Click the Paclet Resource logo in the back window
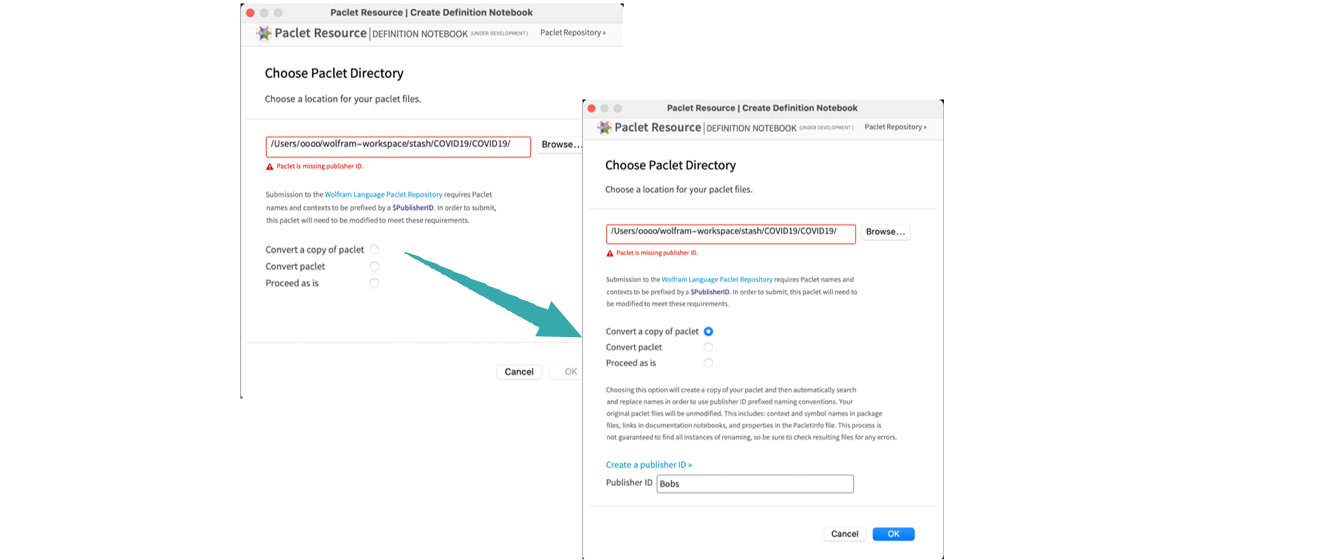 [264, 33]
